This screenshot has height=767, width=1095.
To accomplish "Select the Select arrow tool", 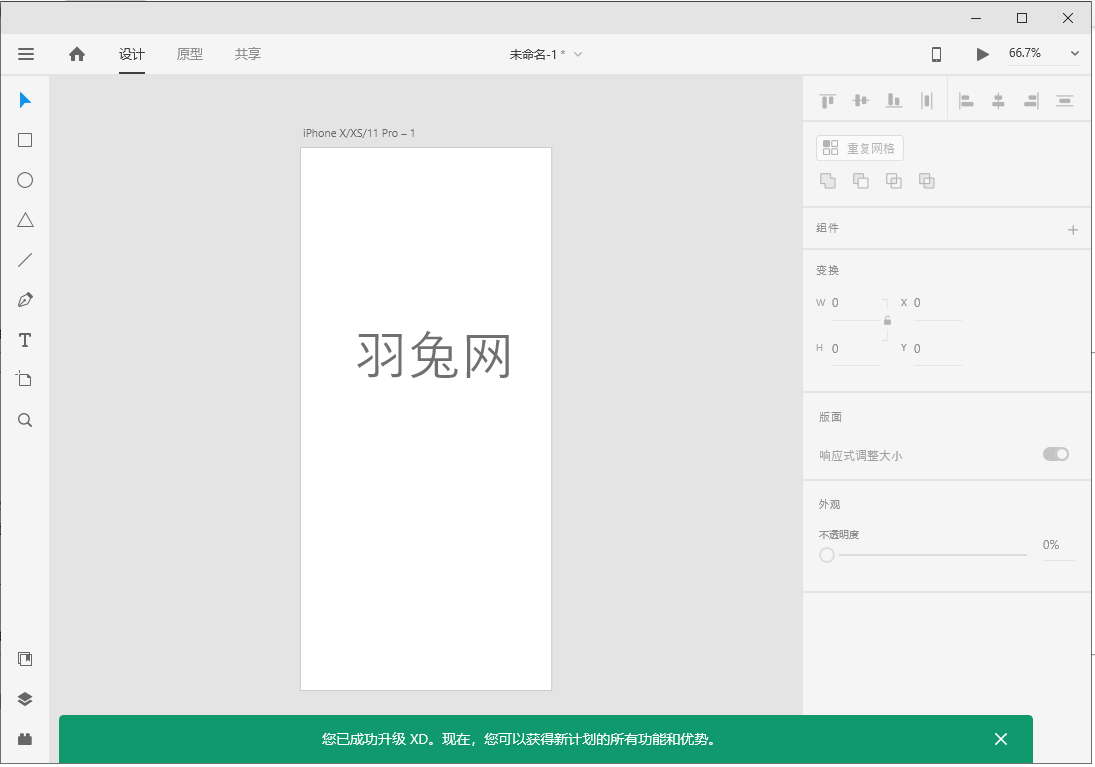I will (x=25, y=100).
